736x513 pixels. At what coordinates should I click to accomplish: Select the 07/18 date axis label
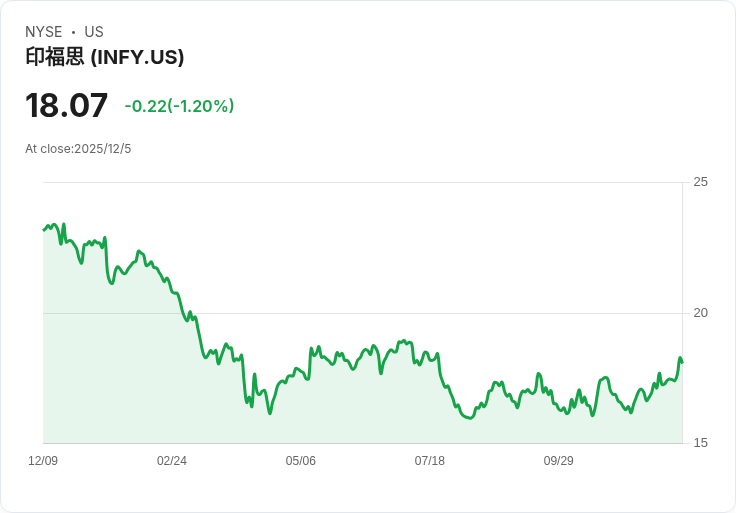click(429, 461)
